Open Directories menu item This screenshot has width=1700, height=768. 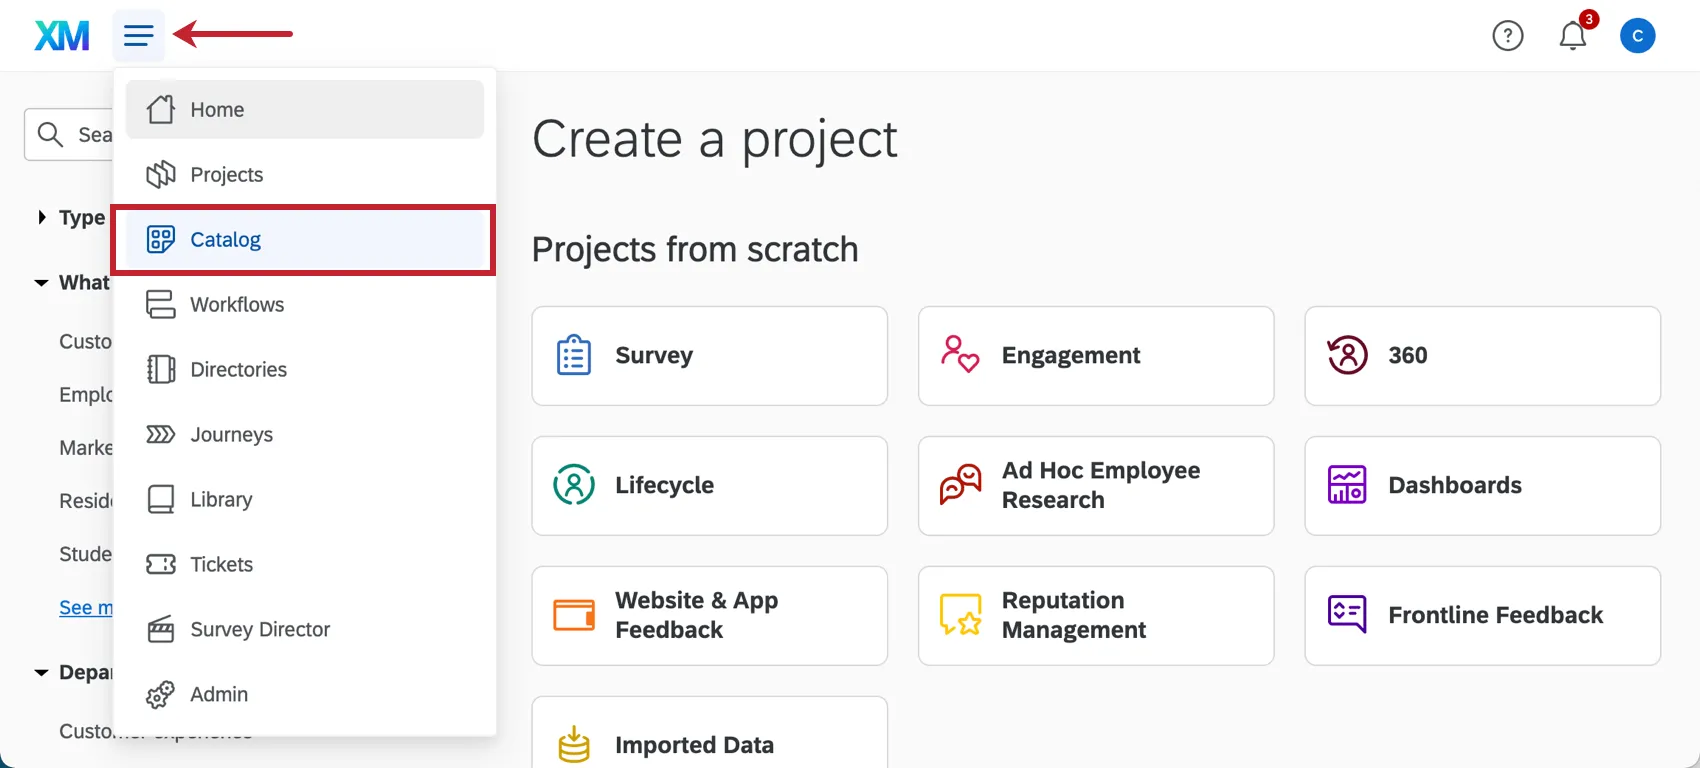pos(238,370)
